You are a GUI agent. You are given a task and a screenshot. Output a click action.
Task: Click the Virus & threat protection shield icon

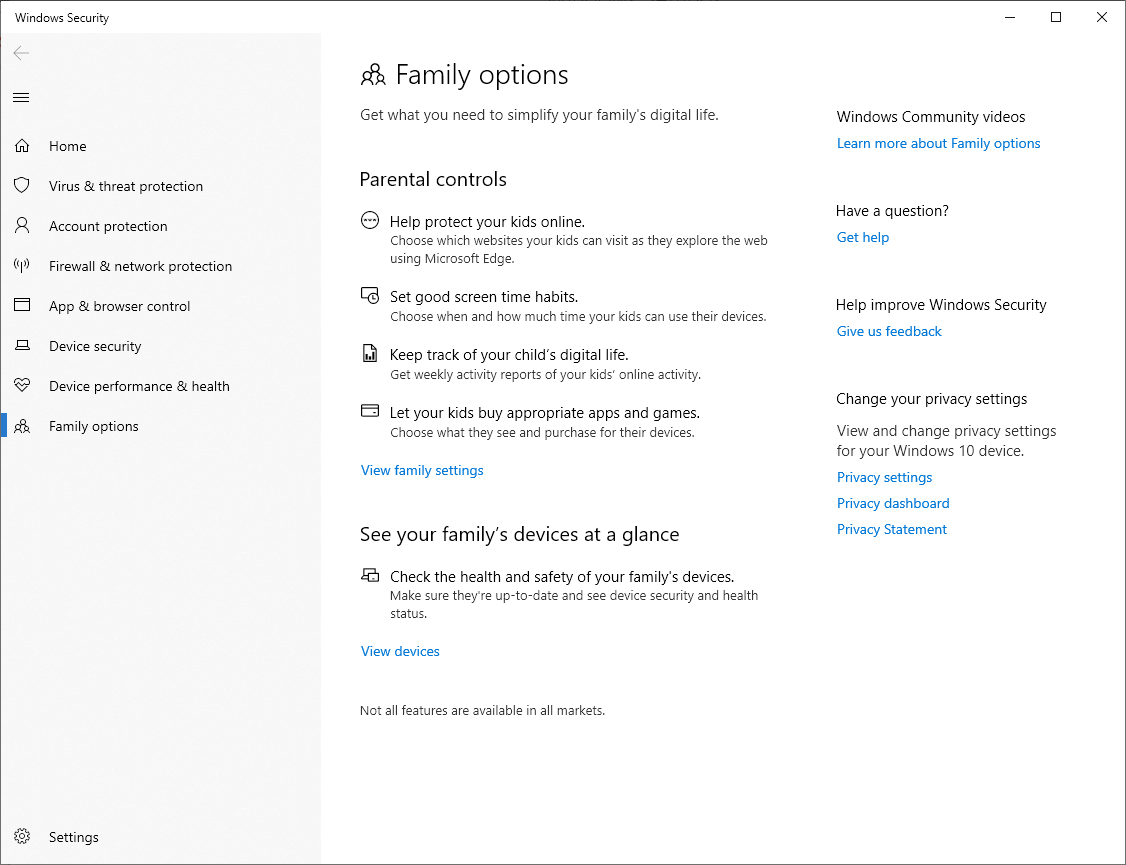tap(22, 186)
